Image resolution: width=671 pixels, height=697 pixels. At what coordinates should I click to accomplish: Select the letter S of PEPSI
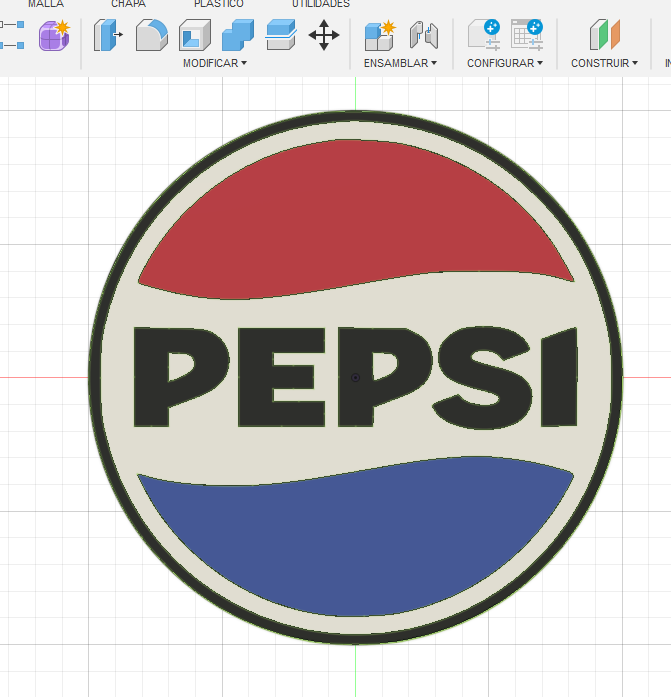483,378
